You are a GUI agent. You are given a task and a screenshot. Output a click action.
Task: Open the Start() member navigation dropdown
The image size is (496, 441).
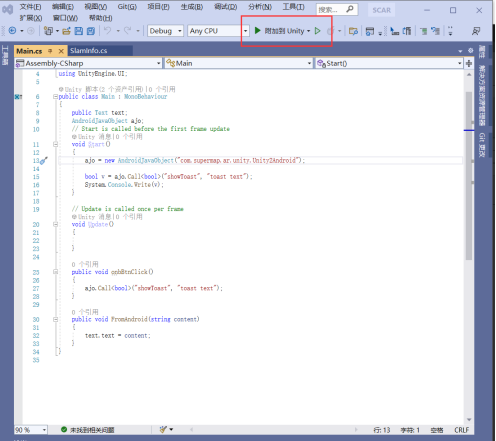point(389,63)
